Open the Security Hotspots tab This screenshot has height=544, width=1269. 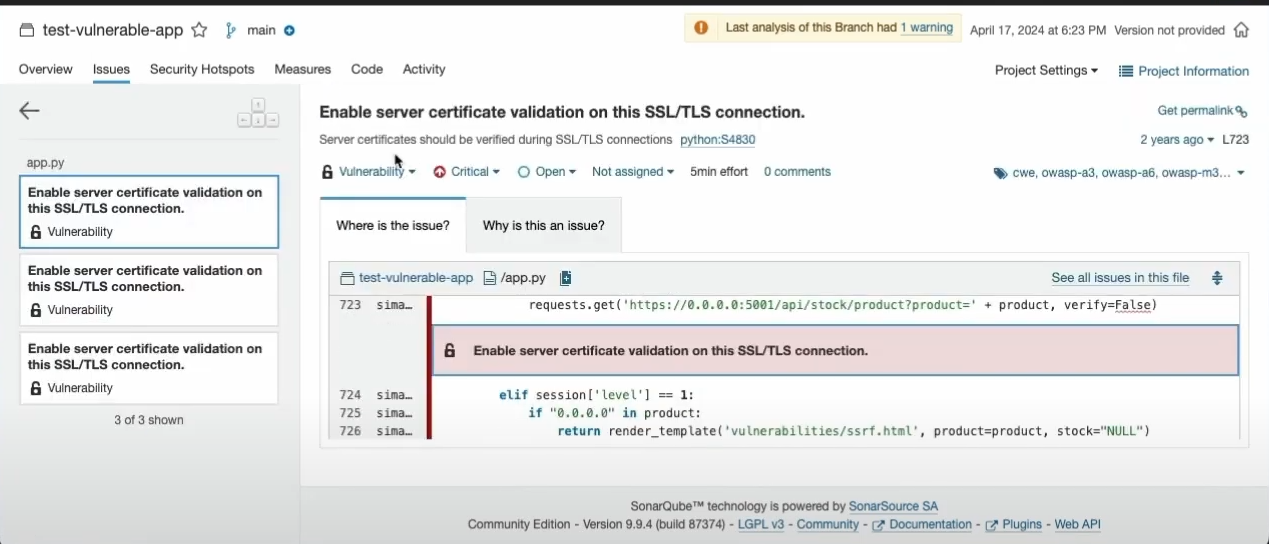pyautogui.click(x=202, y=69)
